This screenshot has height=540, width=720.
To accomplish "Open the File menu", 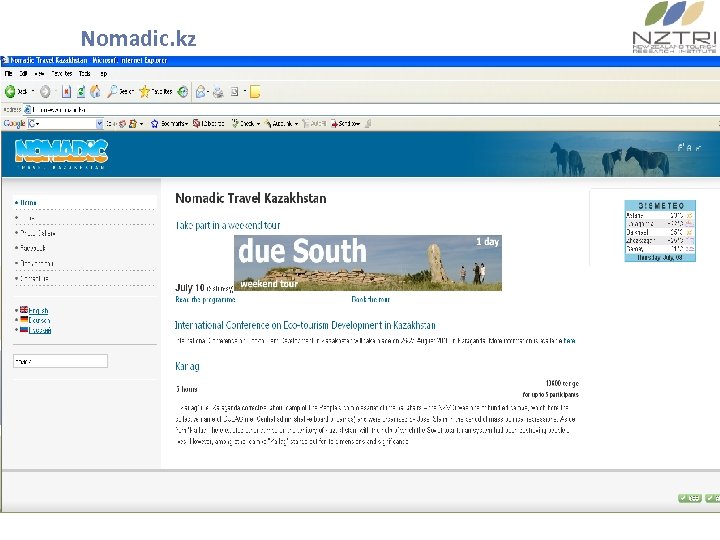I will (8, 73).
